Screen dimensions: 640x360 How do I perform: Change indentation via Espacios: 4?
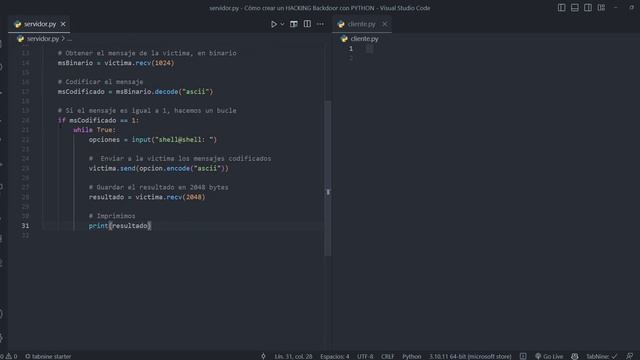(335, 356)
